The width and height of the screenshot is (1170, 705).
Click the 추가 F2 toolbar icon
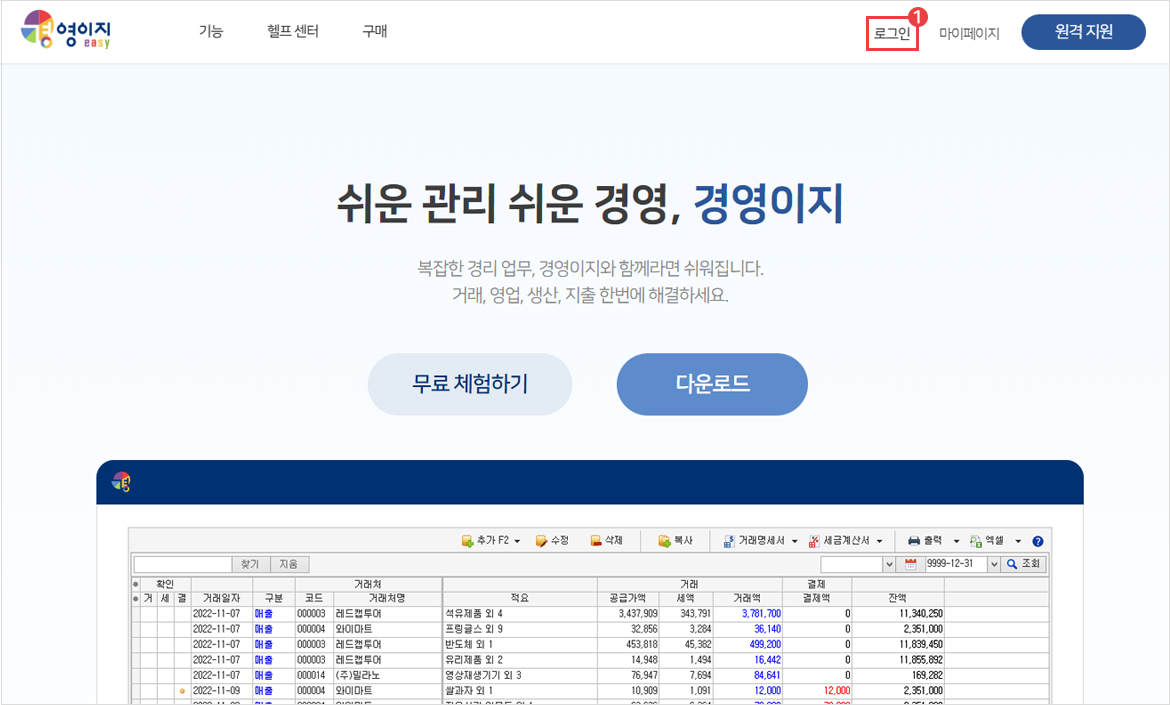pos(468,541)
